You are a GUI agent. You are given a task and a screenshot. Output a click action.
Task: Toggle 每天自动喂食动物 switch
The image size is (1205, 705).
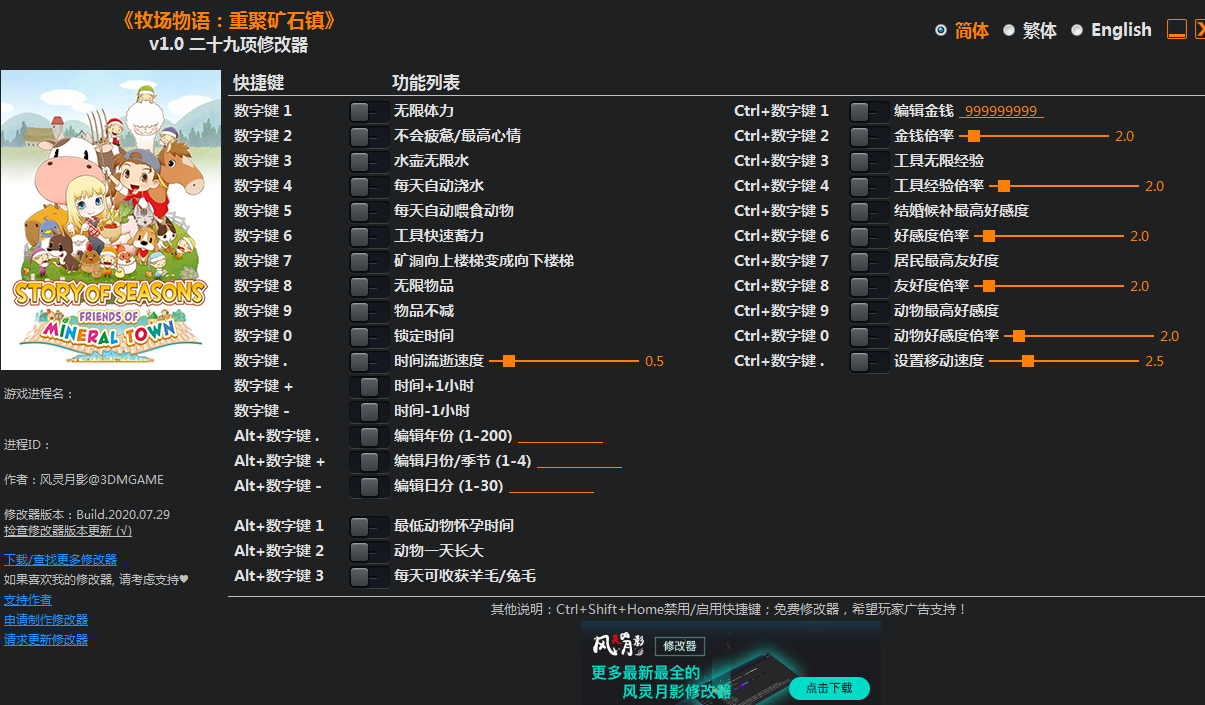point(369,211)
